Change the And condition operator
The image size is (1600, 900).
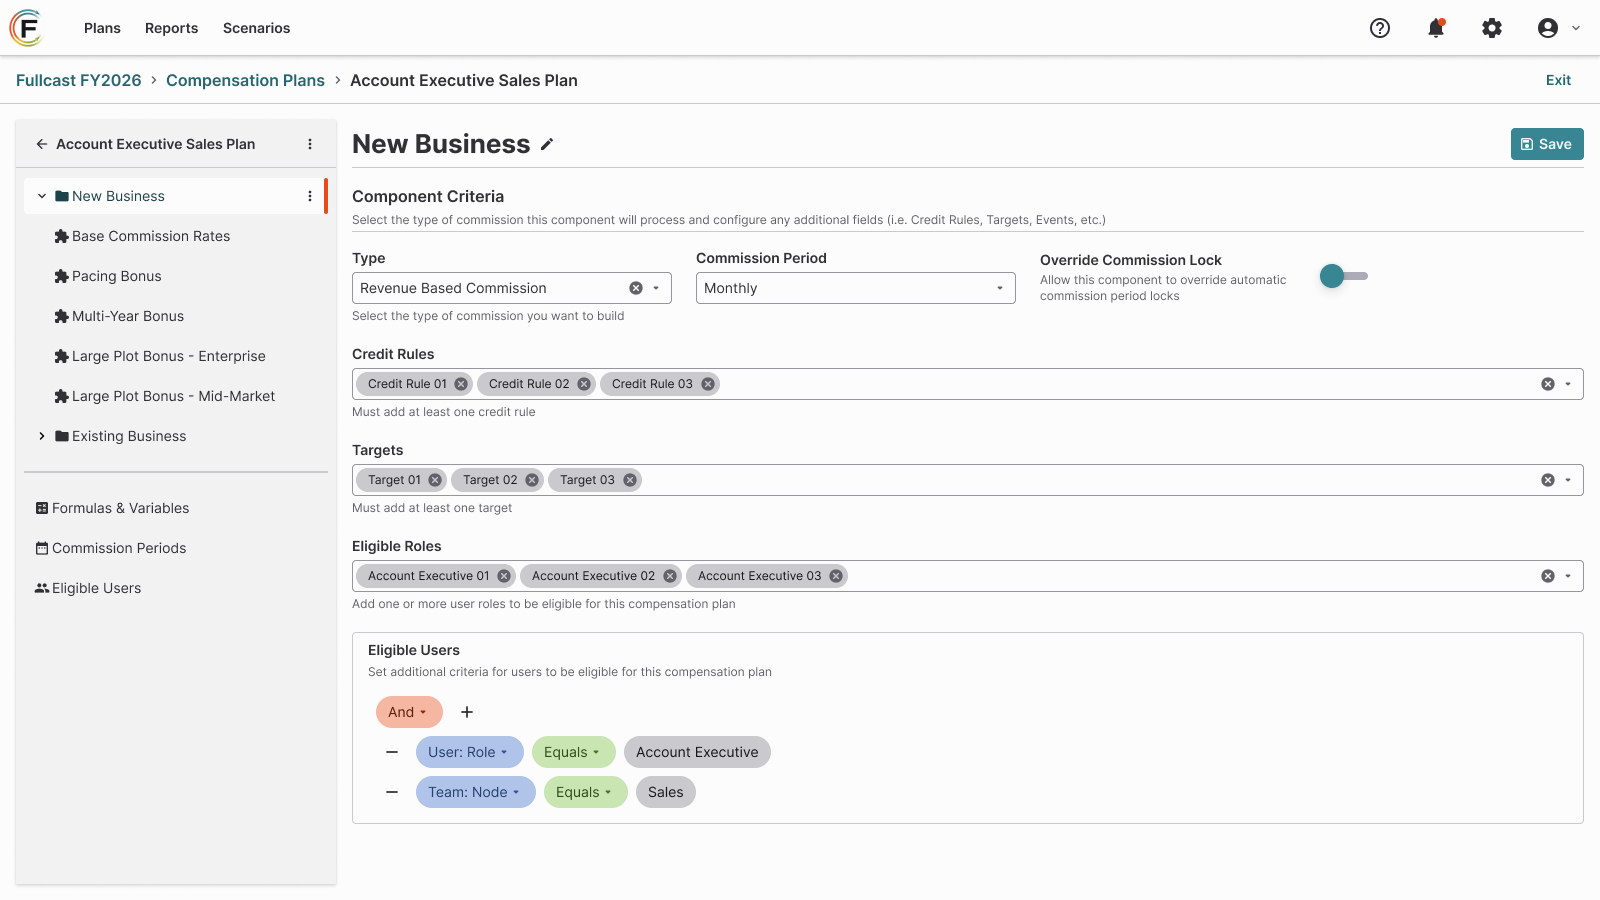[409, 712]
